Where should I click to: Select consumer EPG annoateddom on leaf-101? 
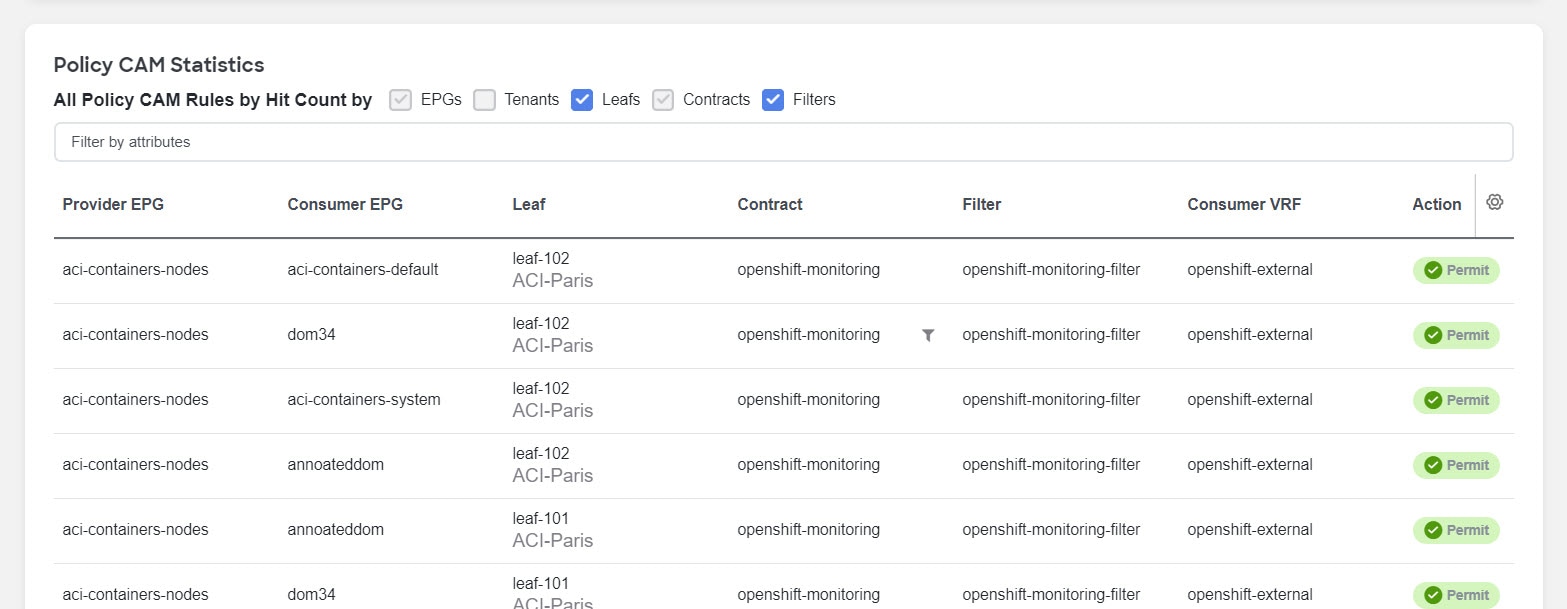point(335,530)
